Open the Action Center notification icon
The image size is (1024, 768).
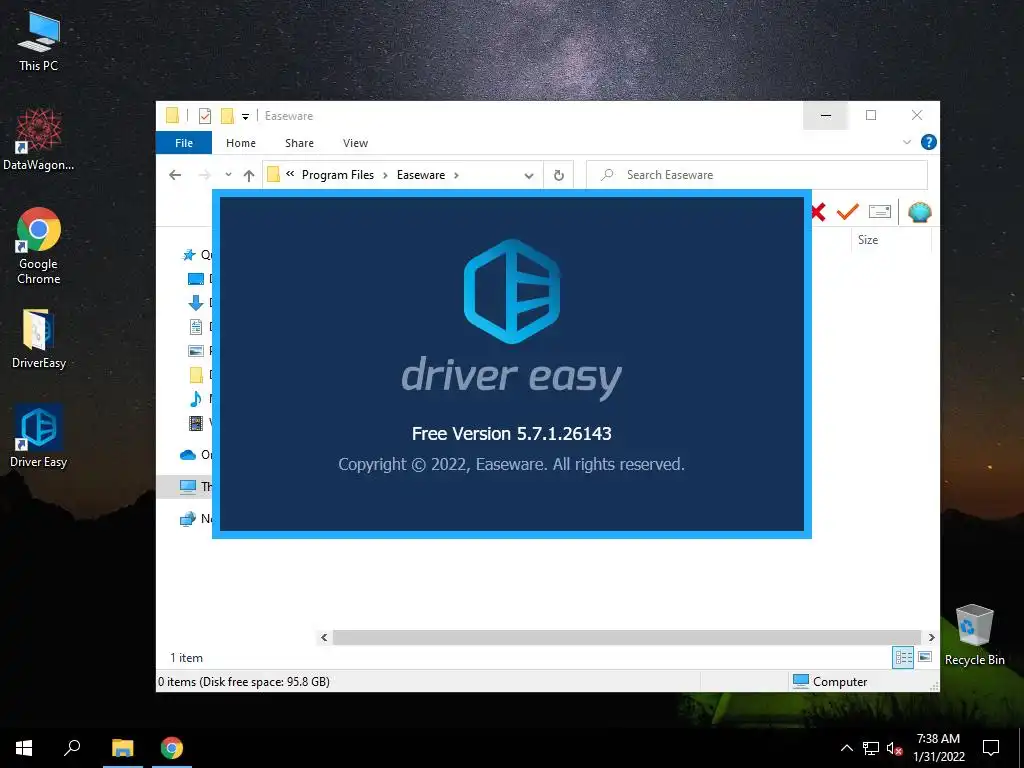(991, 748)
